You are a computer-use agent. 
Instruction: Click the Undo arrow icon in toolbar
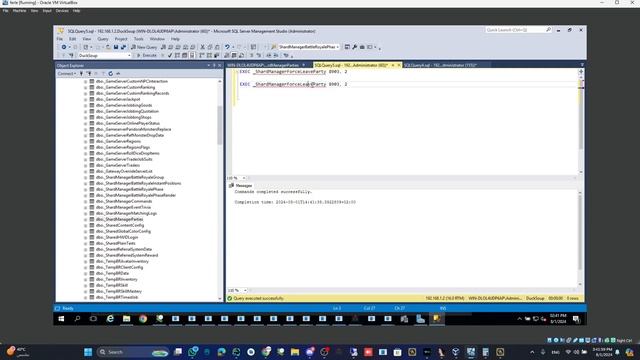tap(227, 47)
